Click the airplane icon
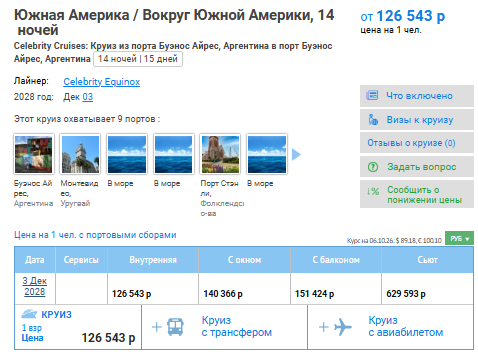 pos(343,327)
